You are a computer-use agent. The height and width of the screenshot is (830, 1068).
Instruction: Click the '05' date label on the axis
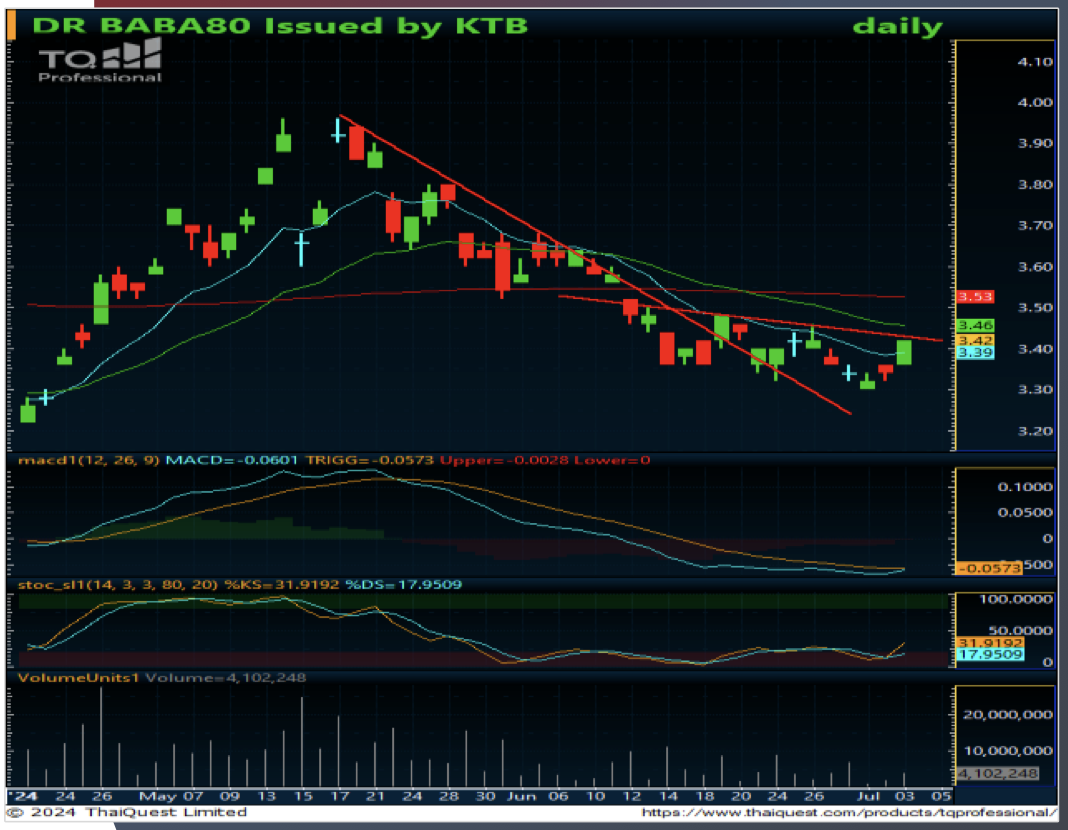point(941,796)
